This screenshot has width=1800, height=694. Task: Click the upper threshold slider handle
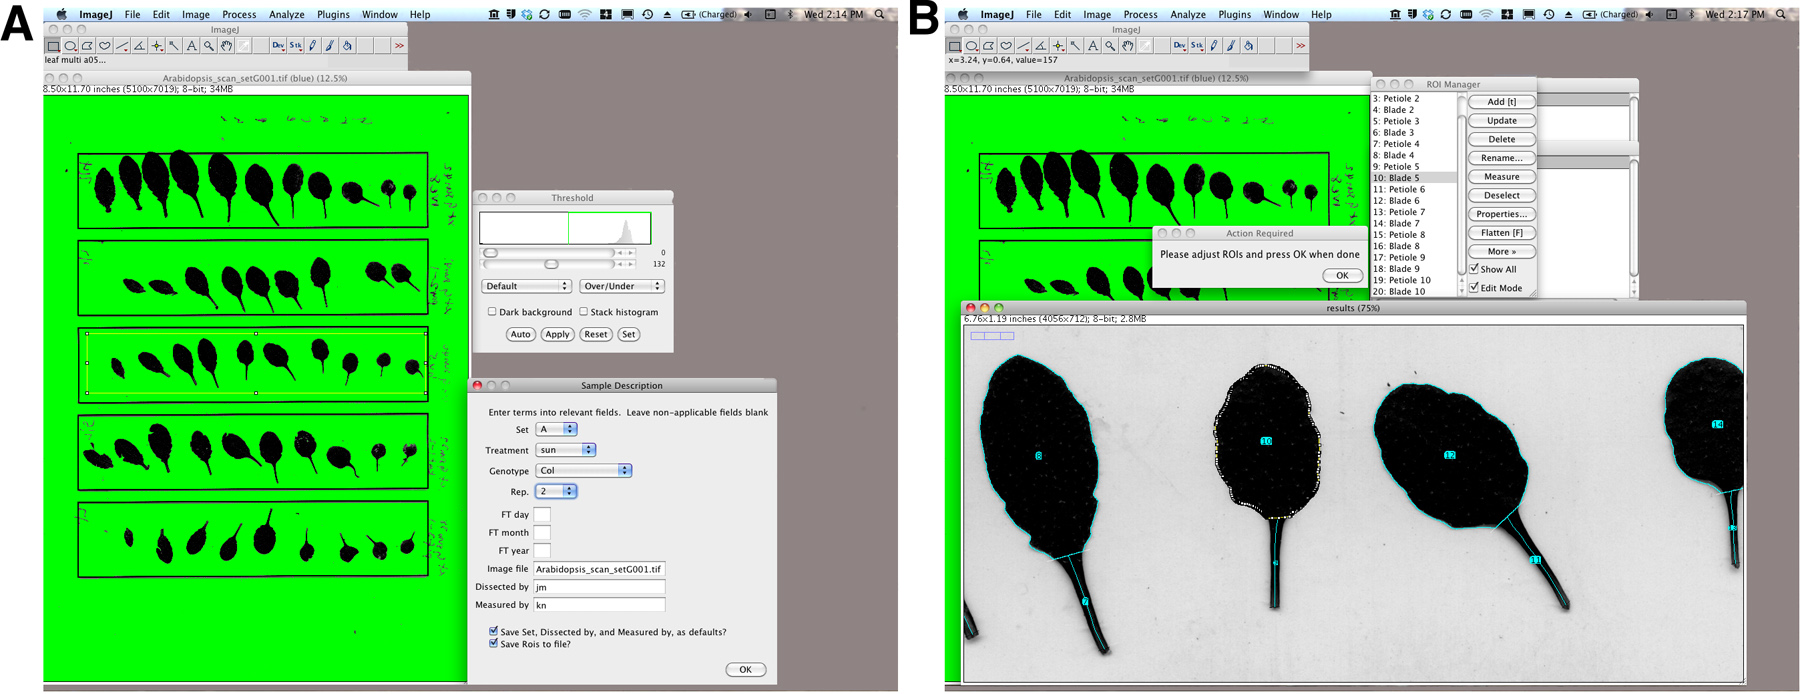[491, 253]
